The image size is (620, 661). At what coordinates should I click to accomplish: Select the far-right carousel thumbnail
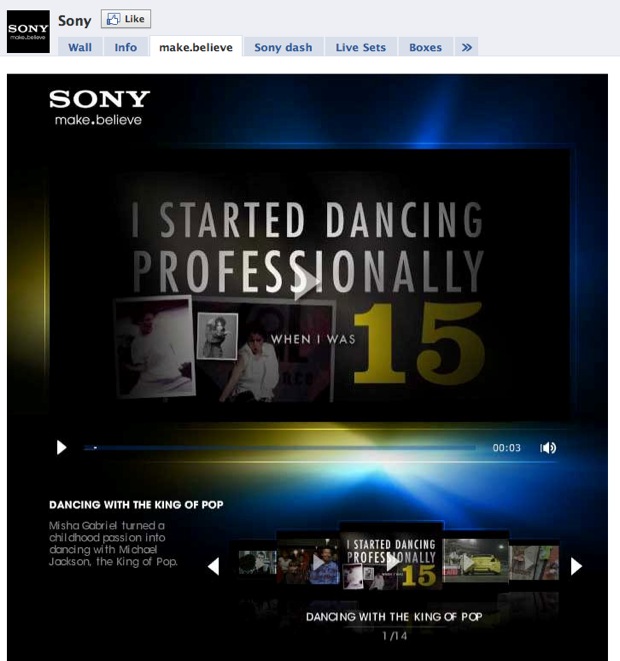[x=535, y=563]
